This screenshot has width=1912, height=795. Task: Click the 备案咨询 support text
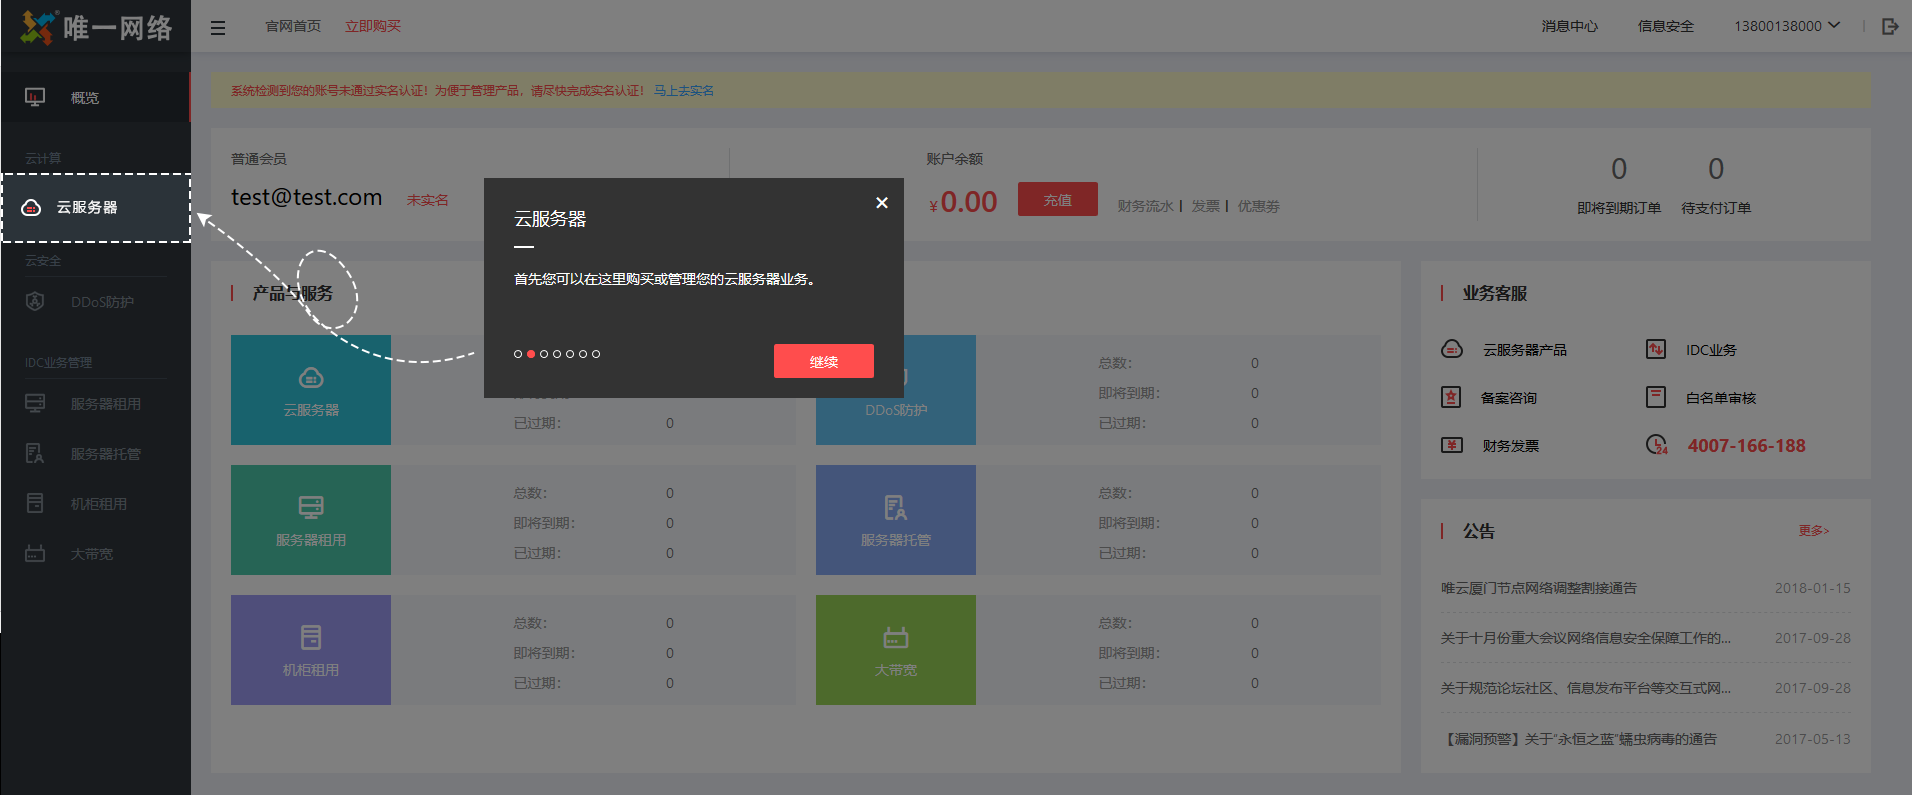(1509, 398)
